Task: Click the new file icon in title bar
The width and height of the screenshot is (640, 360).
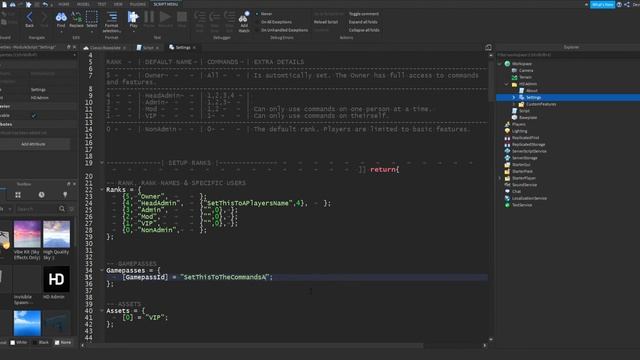Action: [4, 4]
